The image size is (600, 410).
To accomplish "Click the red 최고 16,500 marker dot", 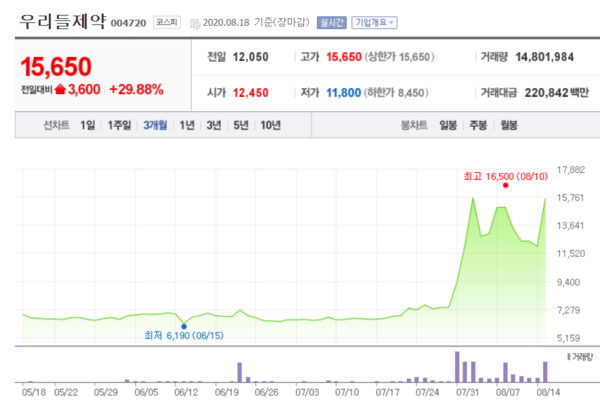I will (505, 185).
